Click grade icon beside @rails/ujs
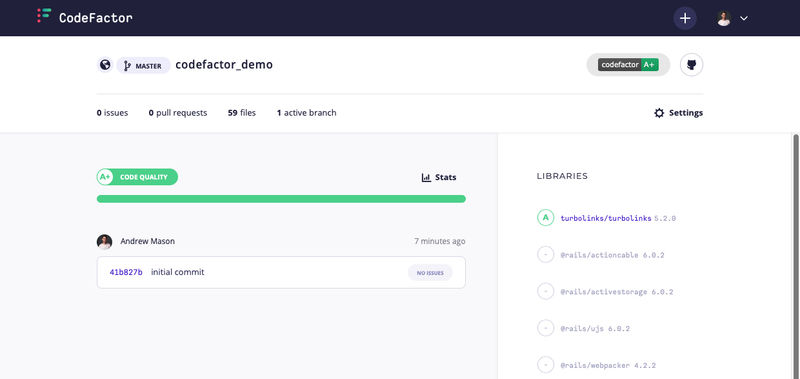 click(x=545, y=328)
